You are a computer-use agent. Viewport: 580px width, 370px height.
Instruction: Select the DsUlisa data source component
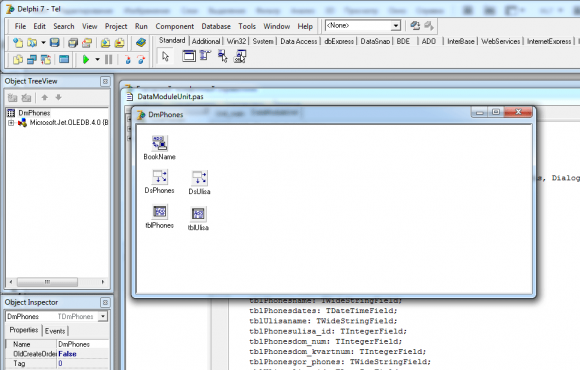[199, 182]
